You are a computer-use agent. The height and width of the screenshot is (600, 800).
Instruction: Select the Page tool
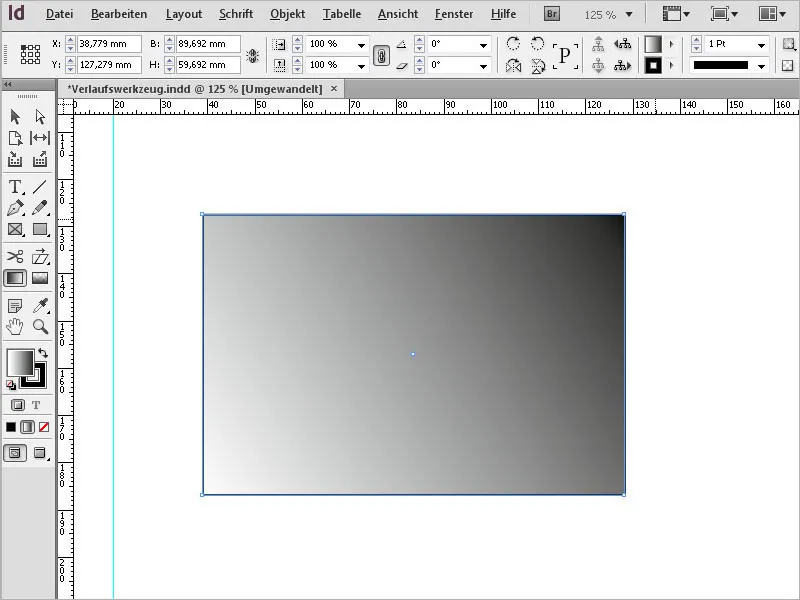[15, 138]
